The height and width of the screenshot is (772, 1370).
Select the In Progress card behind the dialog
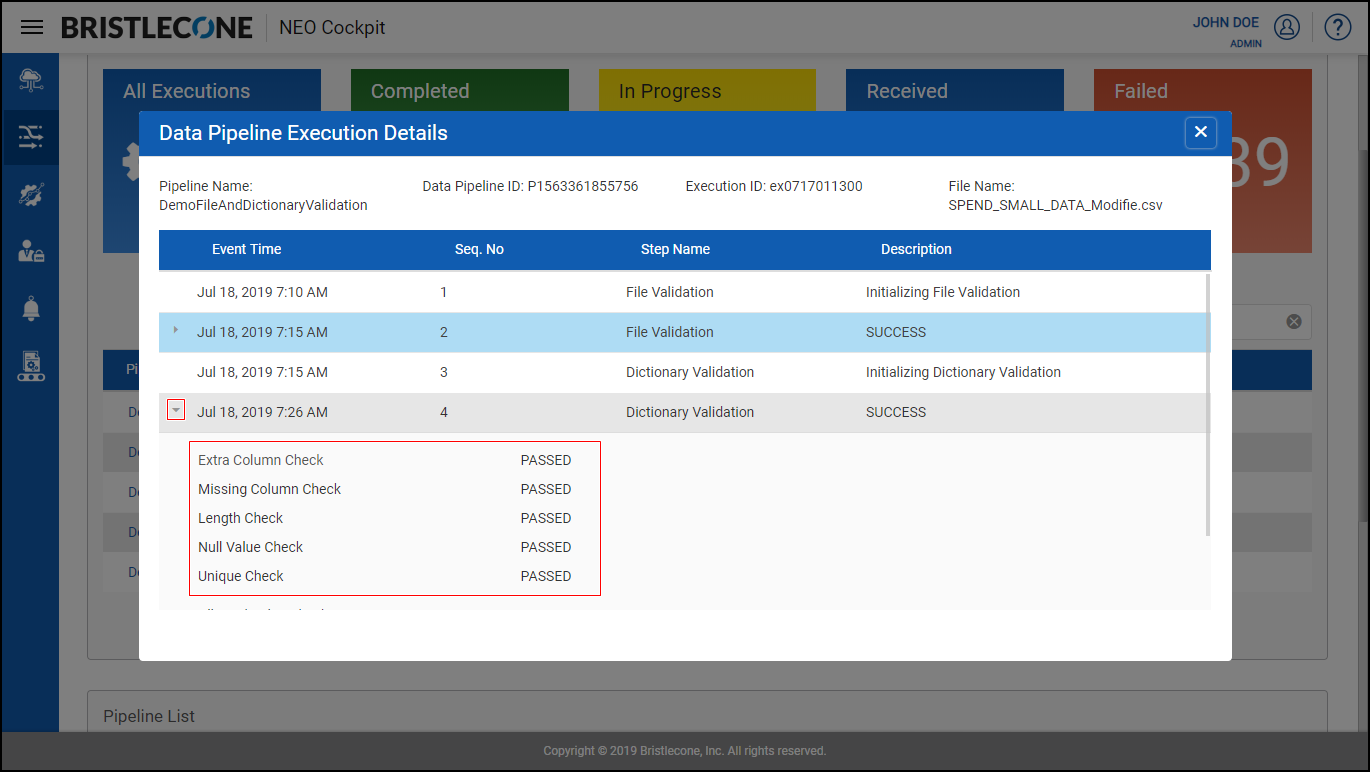pyautogui.click(x=708, y=90)
